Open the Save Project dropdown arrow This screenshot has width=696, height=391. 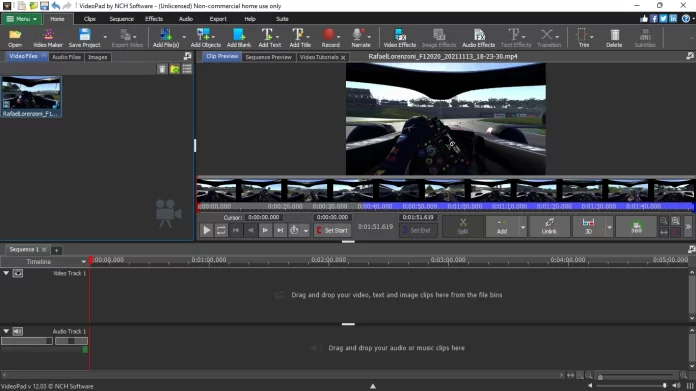(105, 38)
